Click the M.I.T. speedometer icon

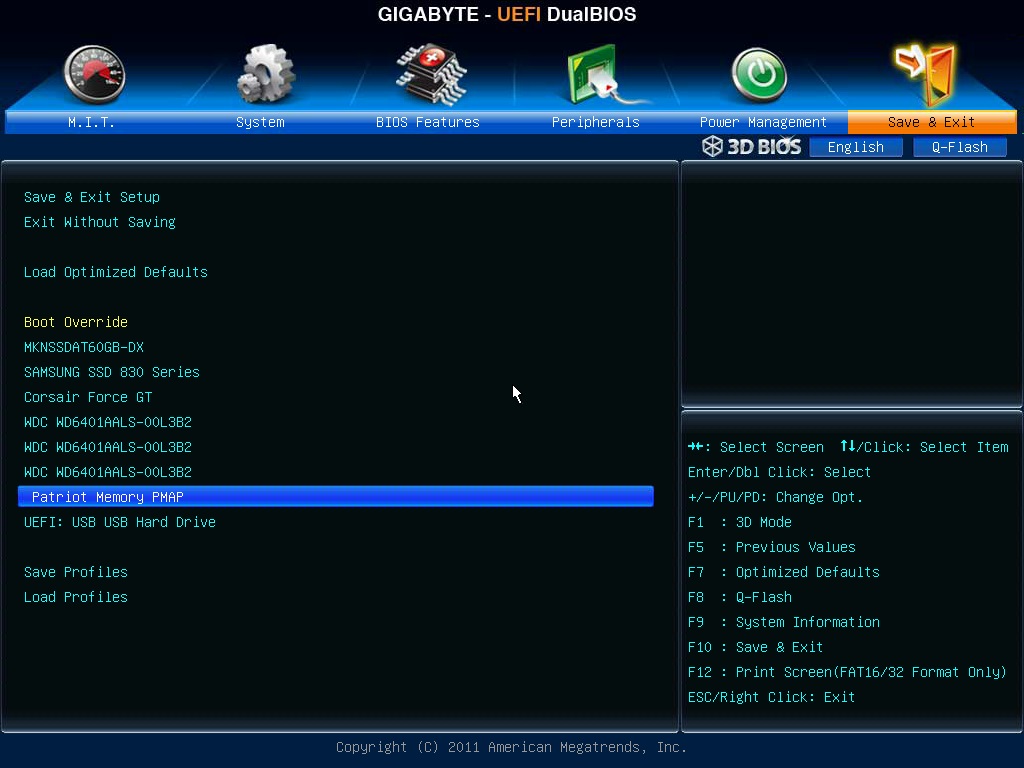point(95,74)
